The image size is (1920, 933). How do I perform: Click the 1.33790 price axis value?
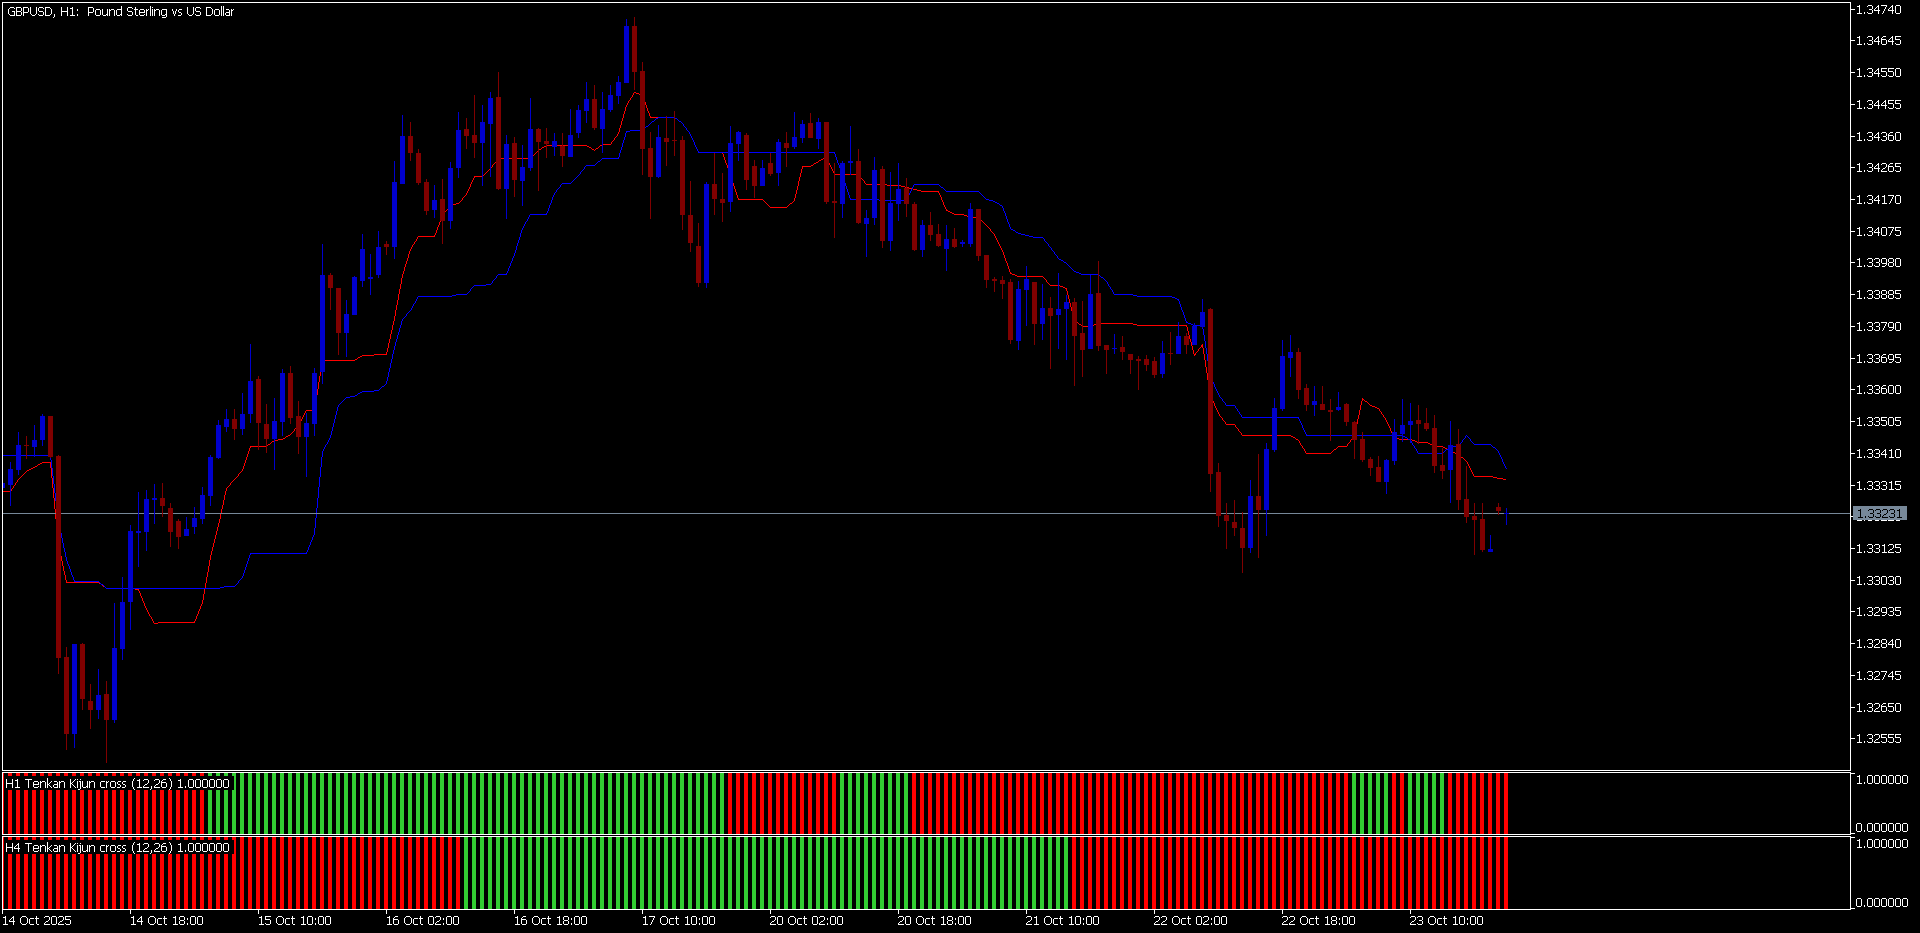[1878, 327]
